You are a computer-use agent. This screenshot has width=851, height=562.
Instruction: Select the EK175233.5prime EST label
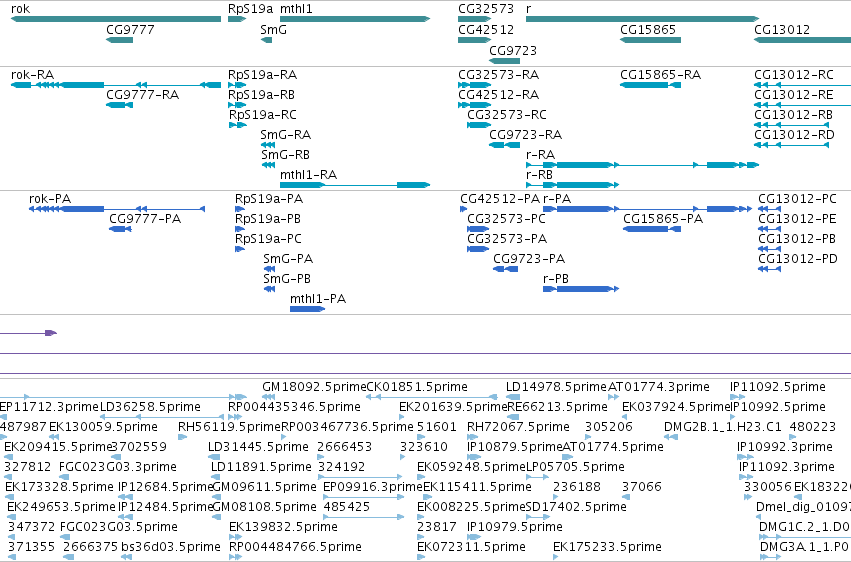click(607, 546)
